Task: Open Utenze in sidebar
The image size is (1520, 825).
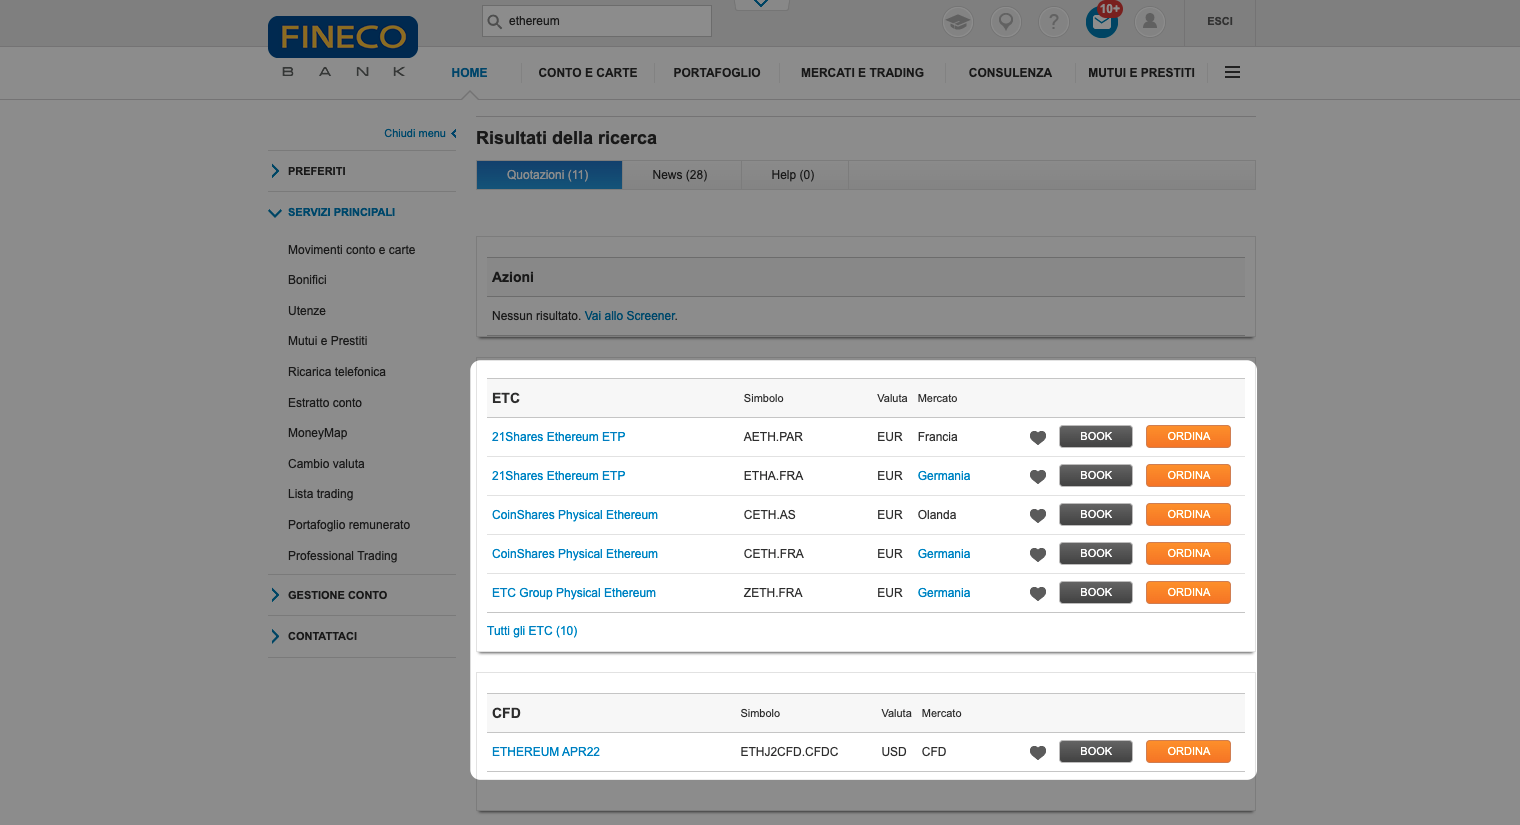Action: [307, 311]
